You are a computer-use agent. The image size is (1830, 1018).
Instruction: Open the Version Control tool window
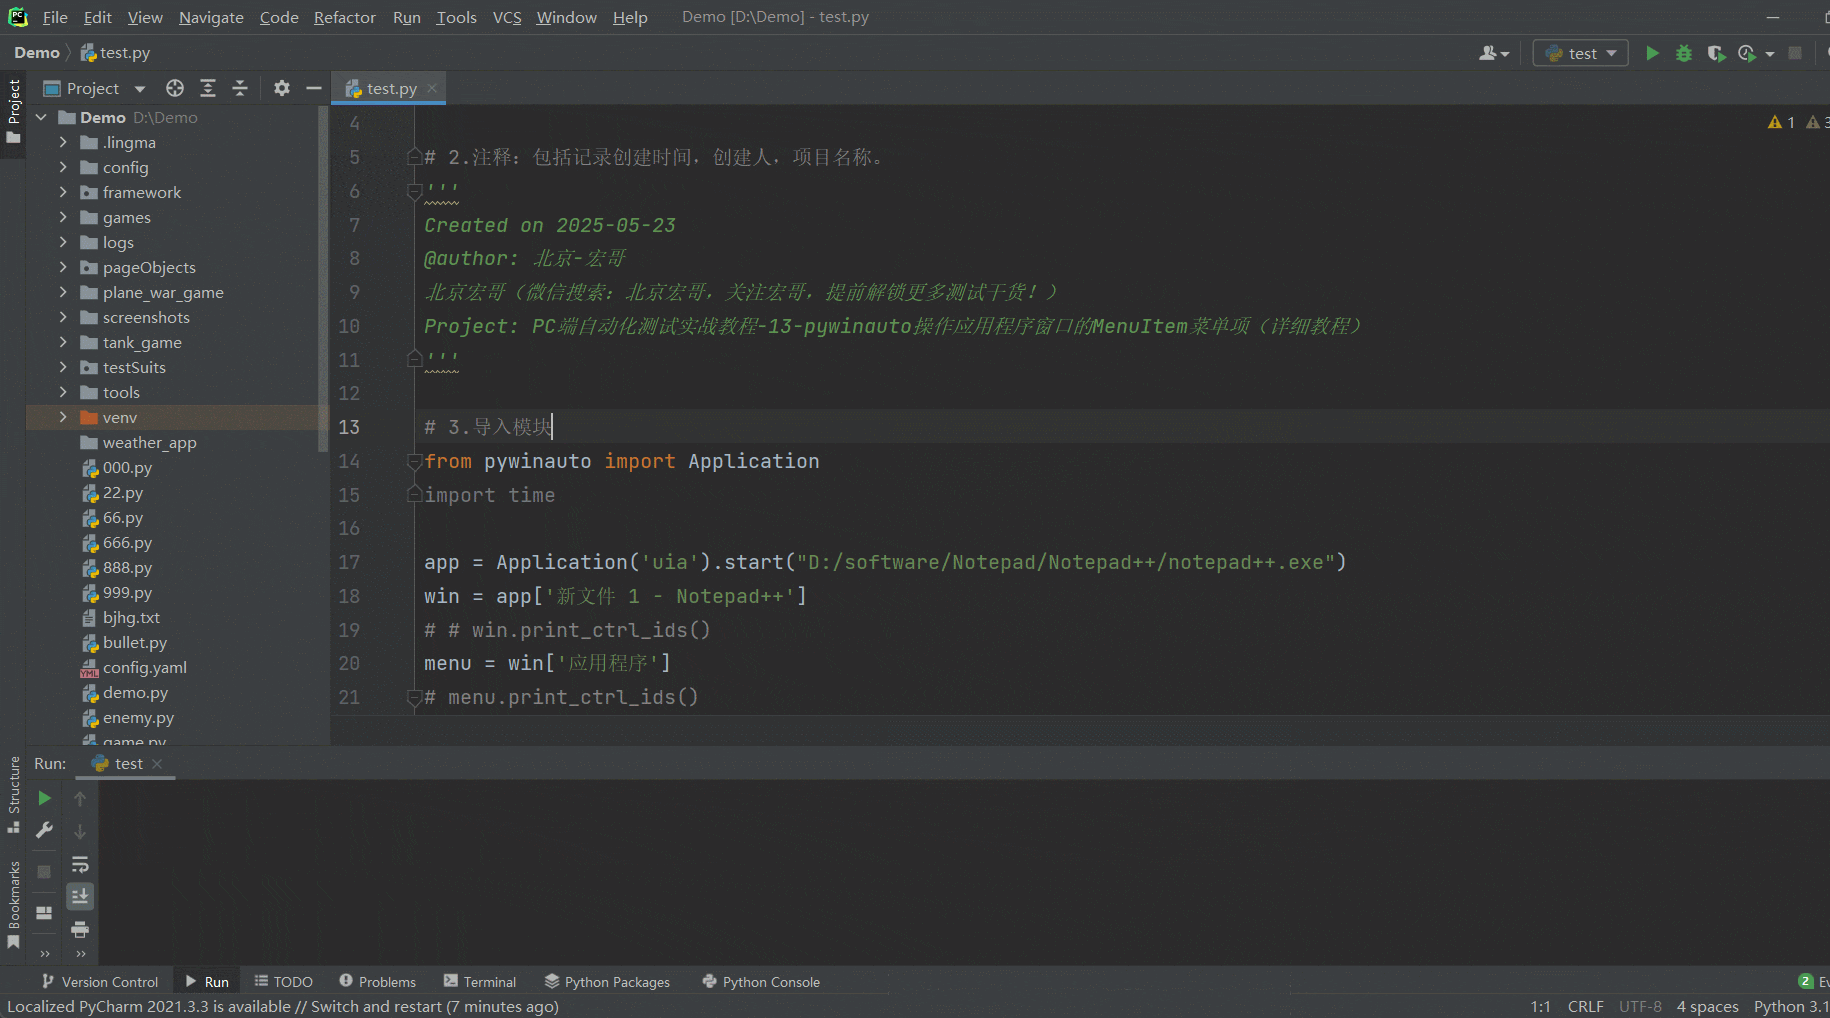tap(100, 982)
